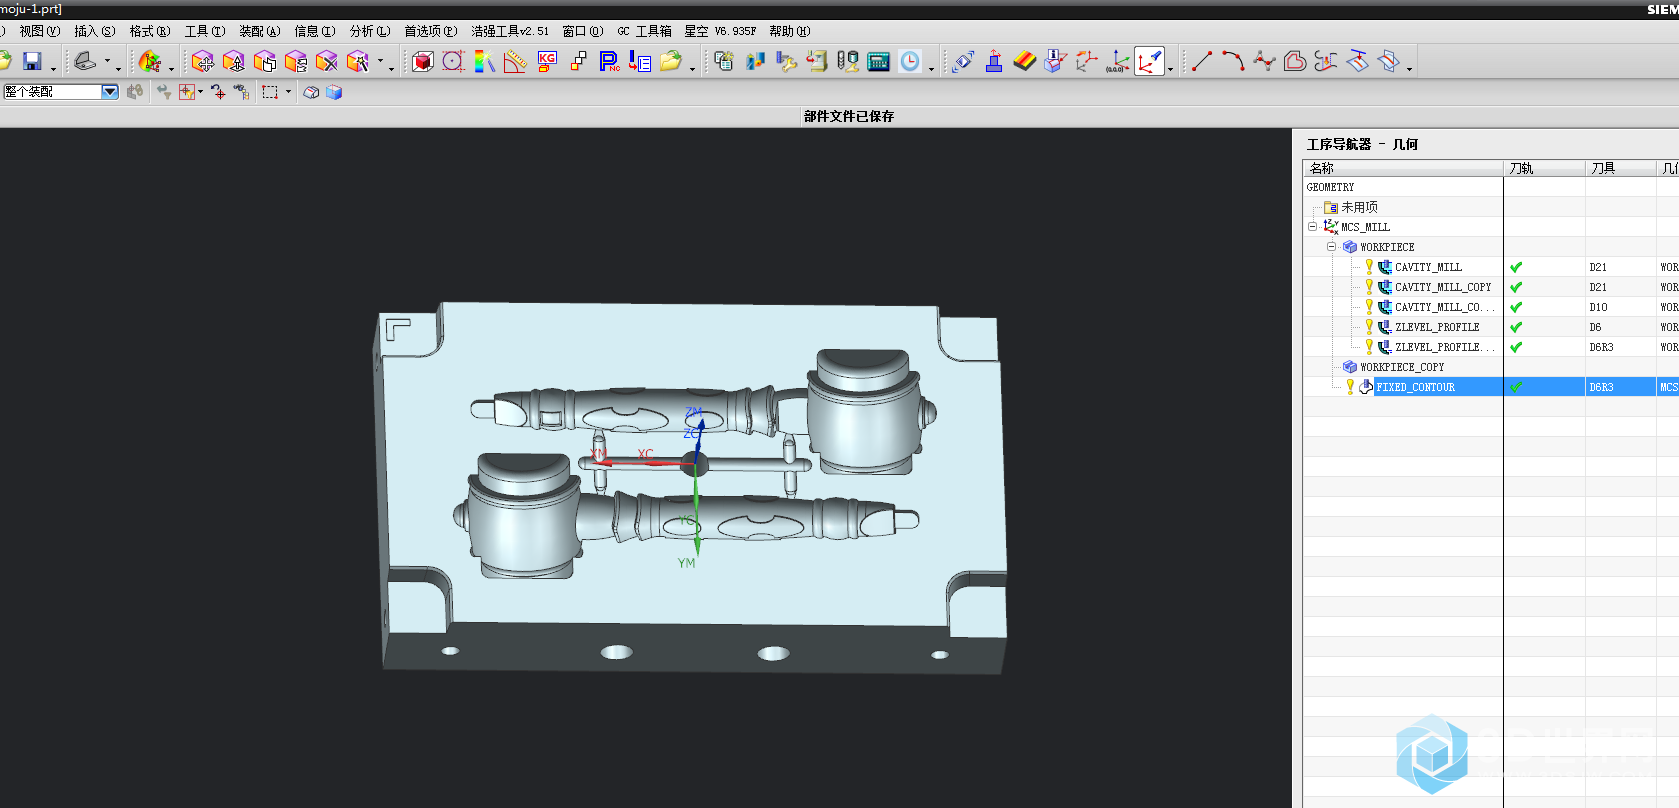Click the (0,0,0) coordinate origin icon
1679x808 pixels.
tap(1118, 62)
